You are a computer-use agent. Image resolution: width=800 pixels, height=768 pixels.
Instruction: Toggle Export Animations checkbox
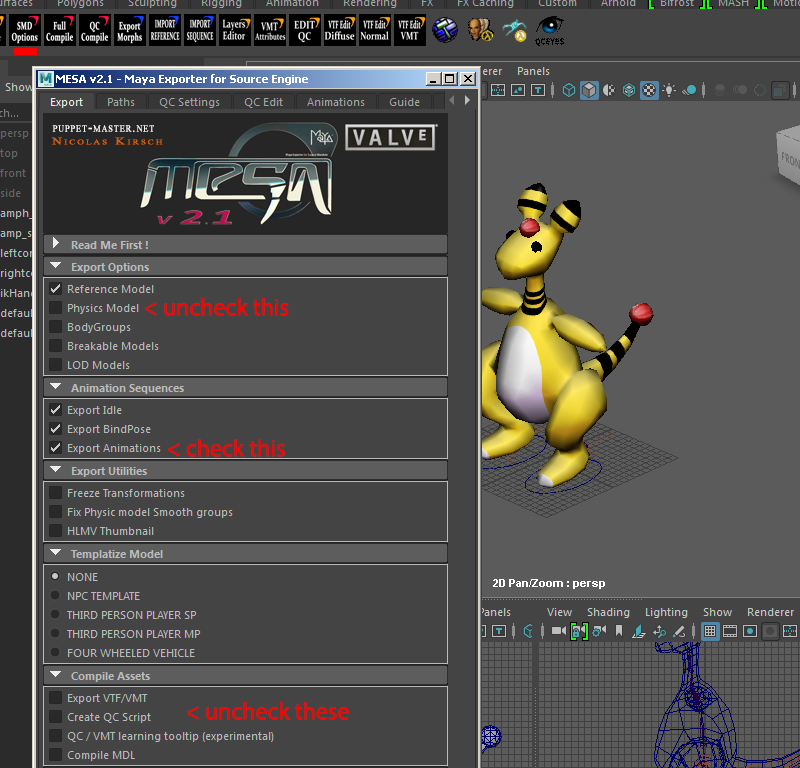click(x=56, y=448)
